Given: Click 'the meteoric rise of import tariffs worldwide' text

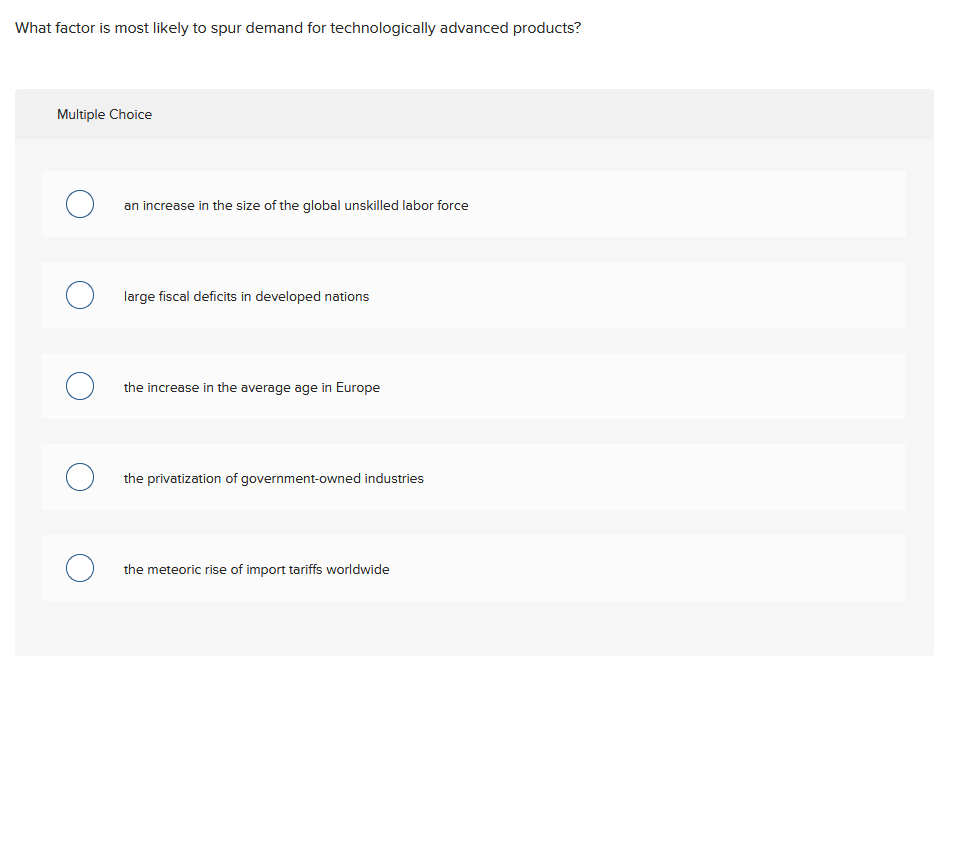Looking at the screenshot, I should pos(257,570).
